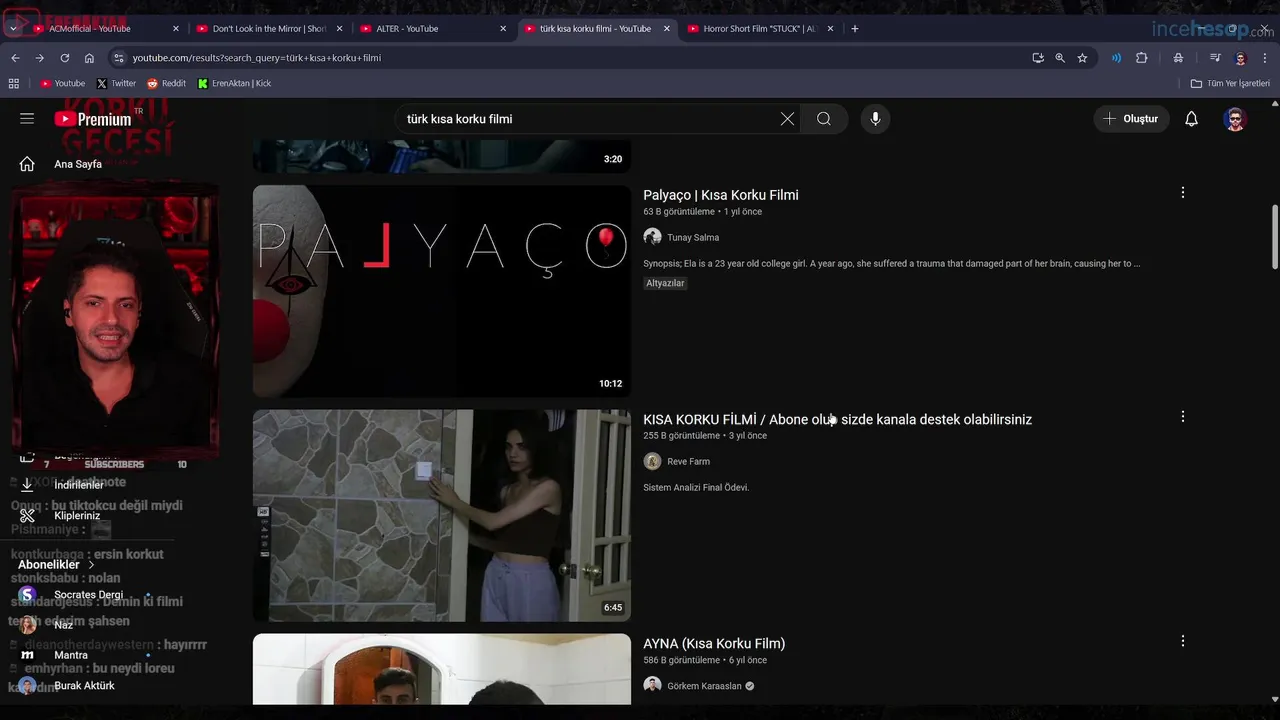This screenshot has height=720, width=1280.
Task: Click 'Sistem Analizi Final Ödevi.' description
Action: [696, 488]
